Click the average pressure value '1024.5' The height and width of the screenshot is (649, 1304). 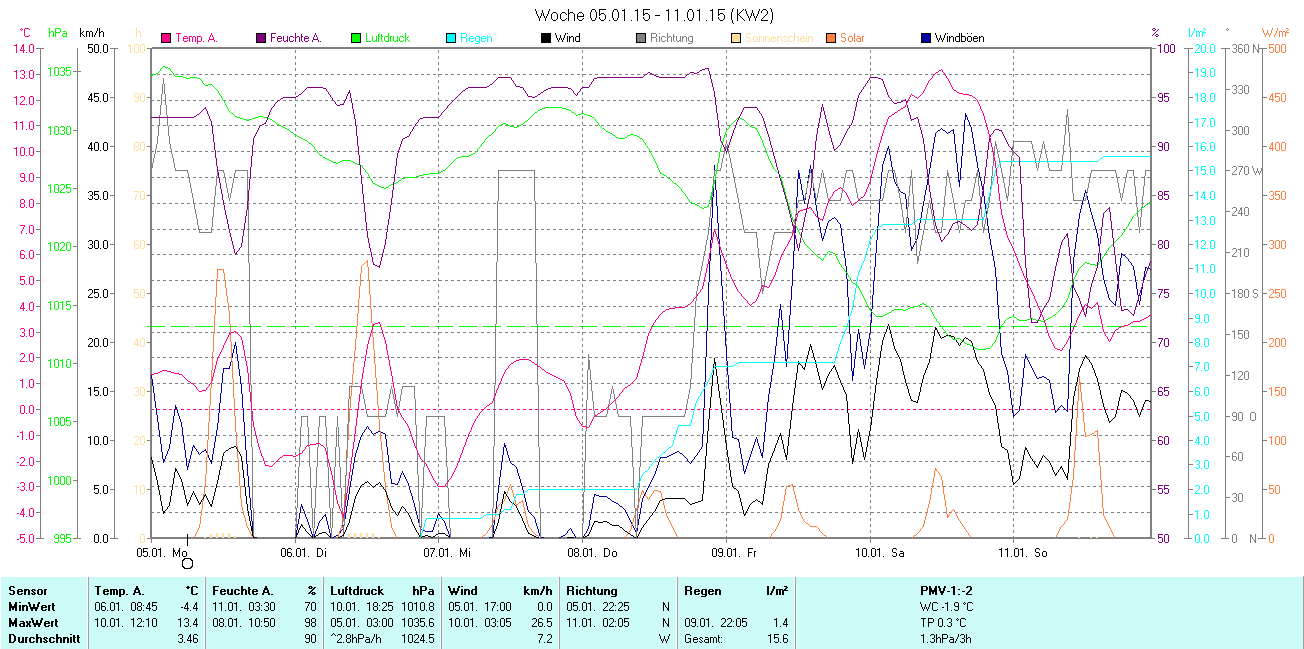[x=419, y=639]
